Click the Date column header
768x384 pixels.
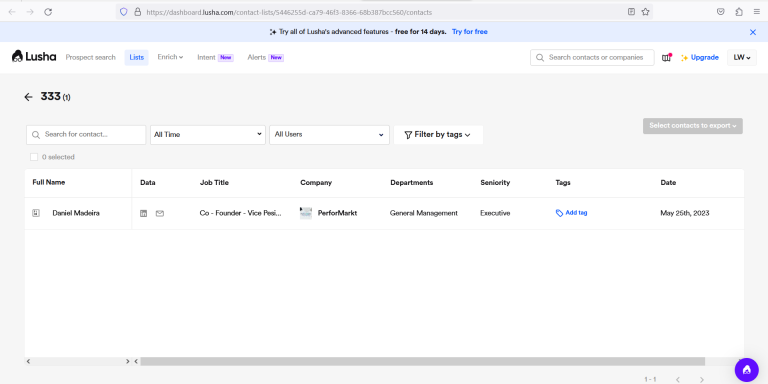668,183
